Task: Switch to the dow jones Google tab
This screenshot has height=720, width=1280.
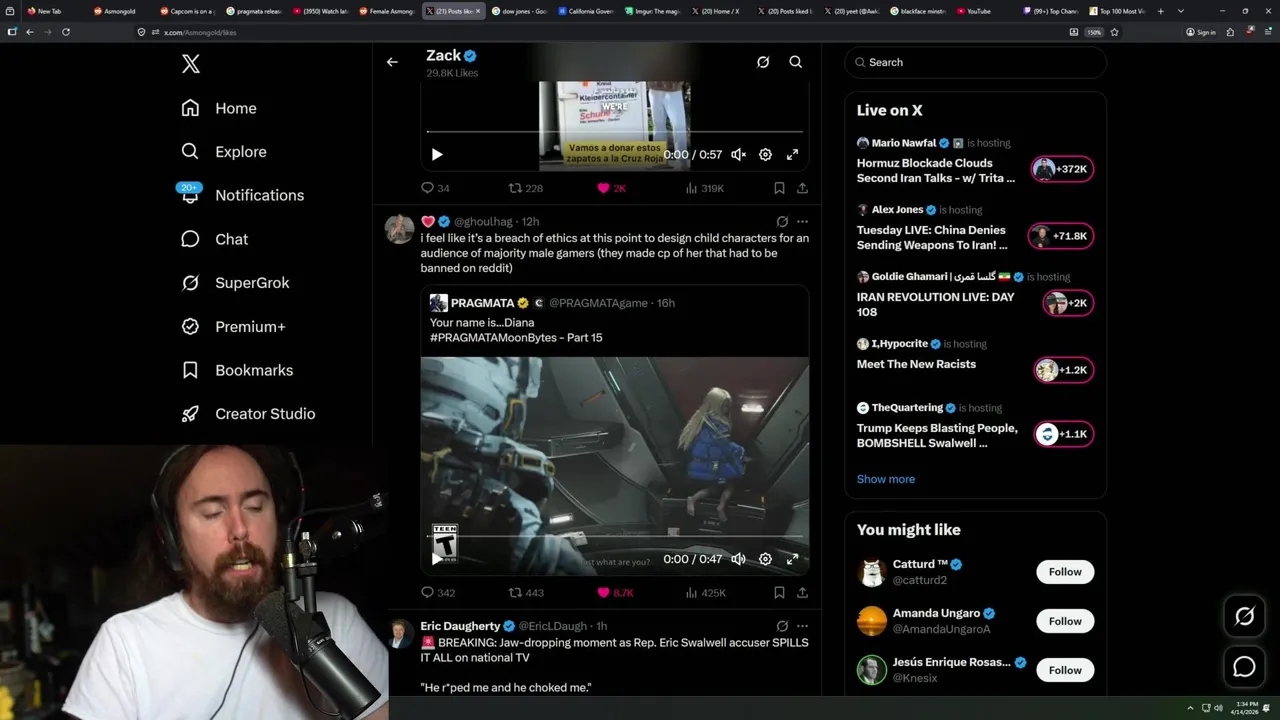Action: (519, 11)
